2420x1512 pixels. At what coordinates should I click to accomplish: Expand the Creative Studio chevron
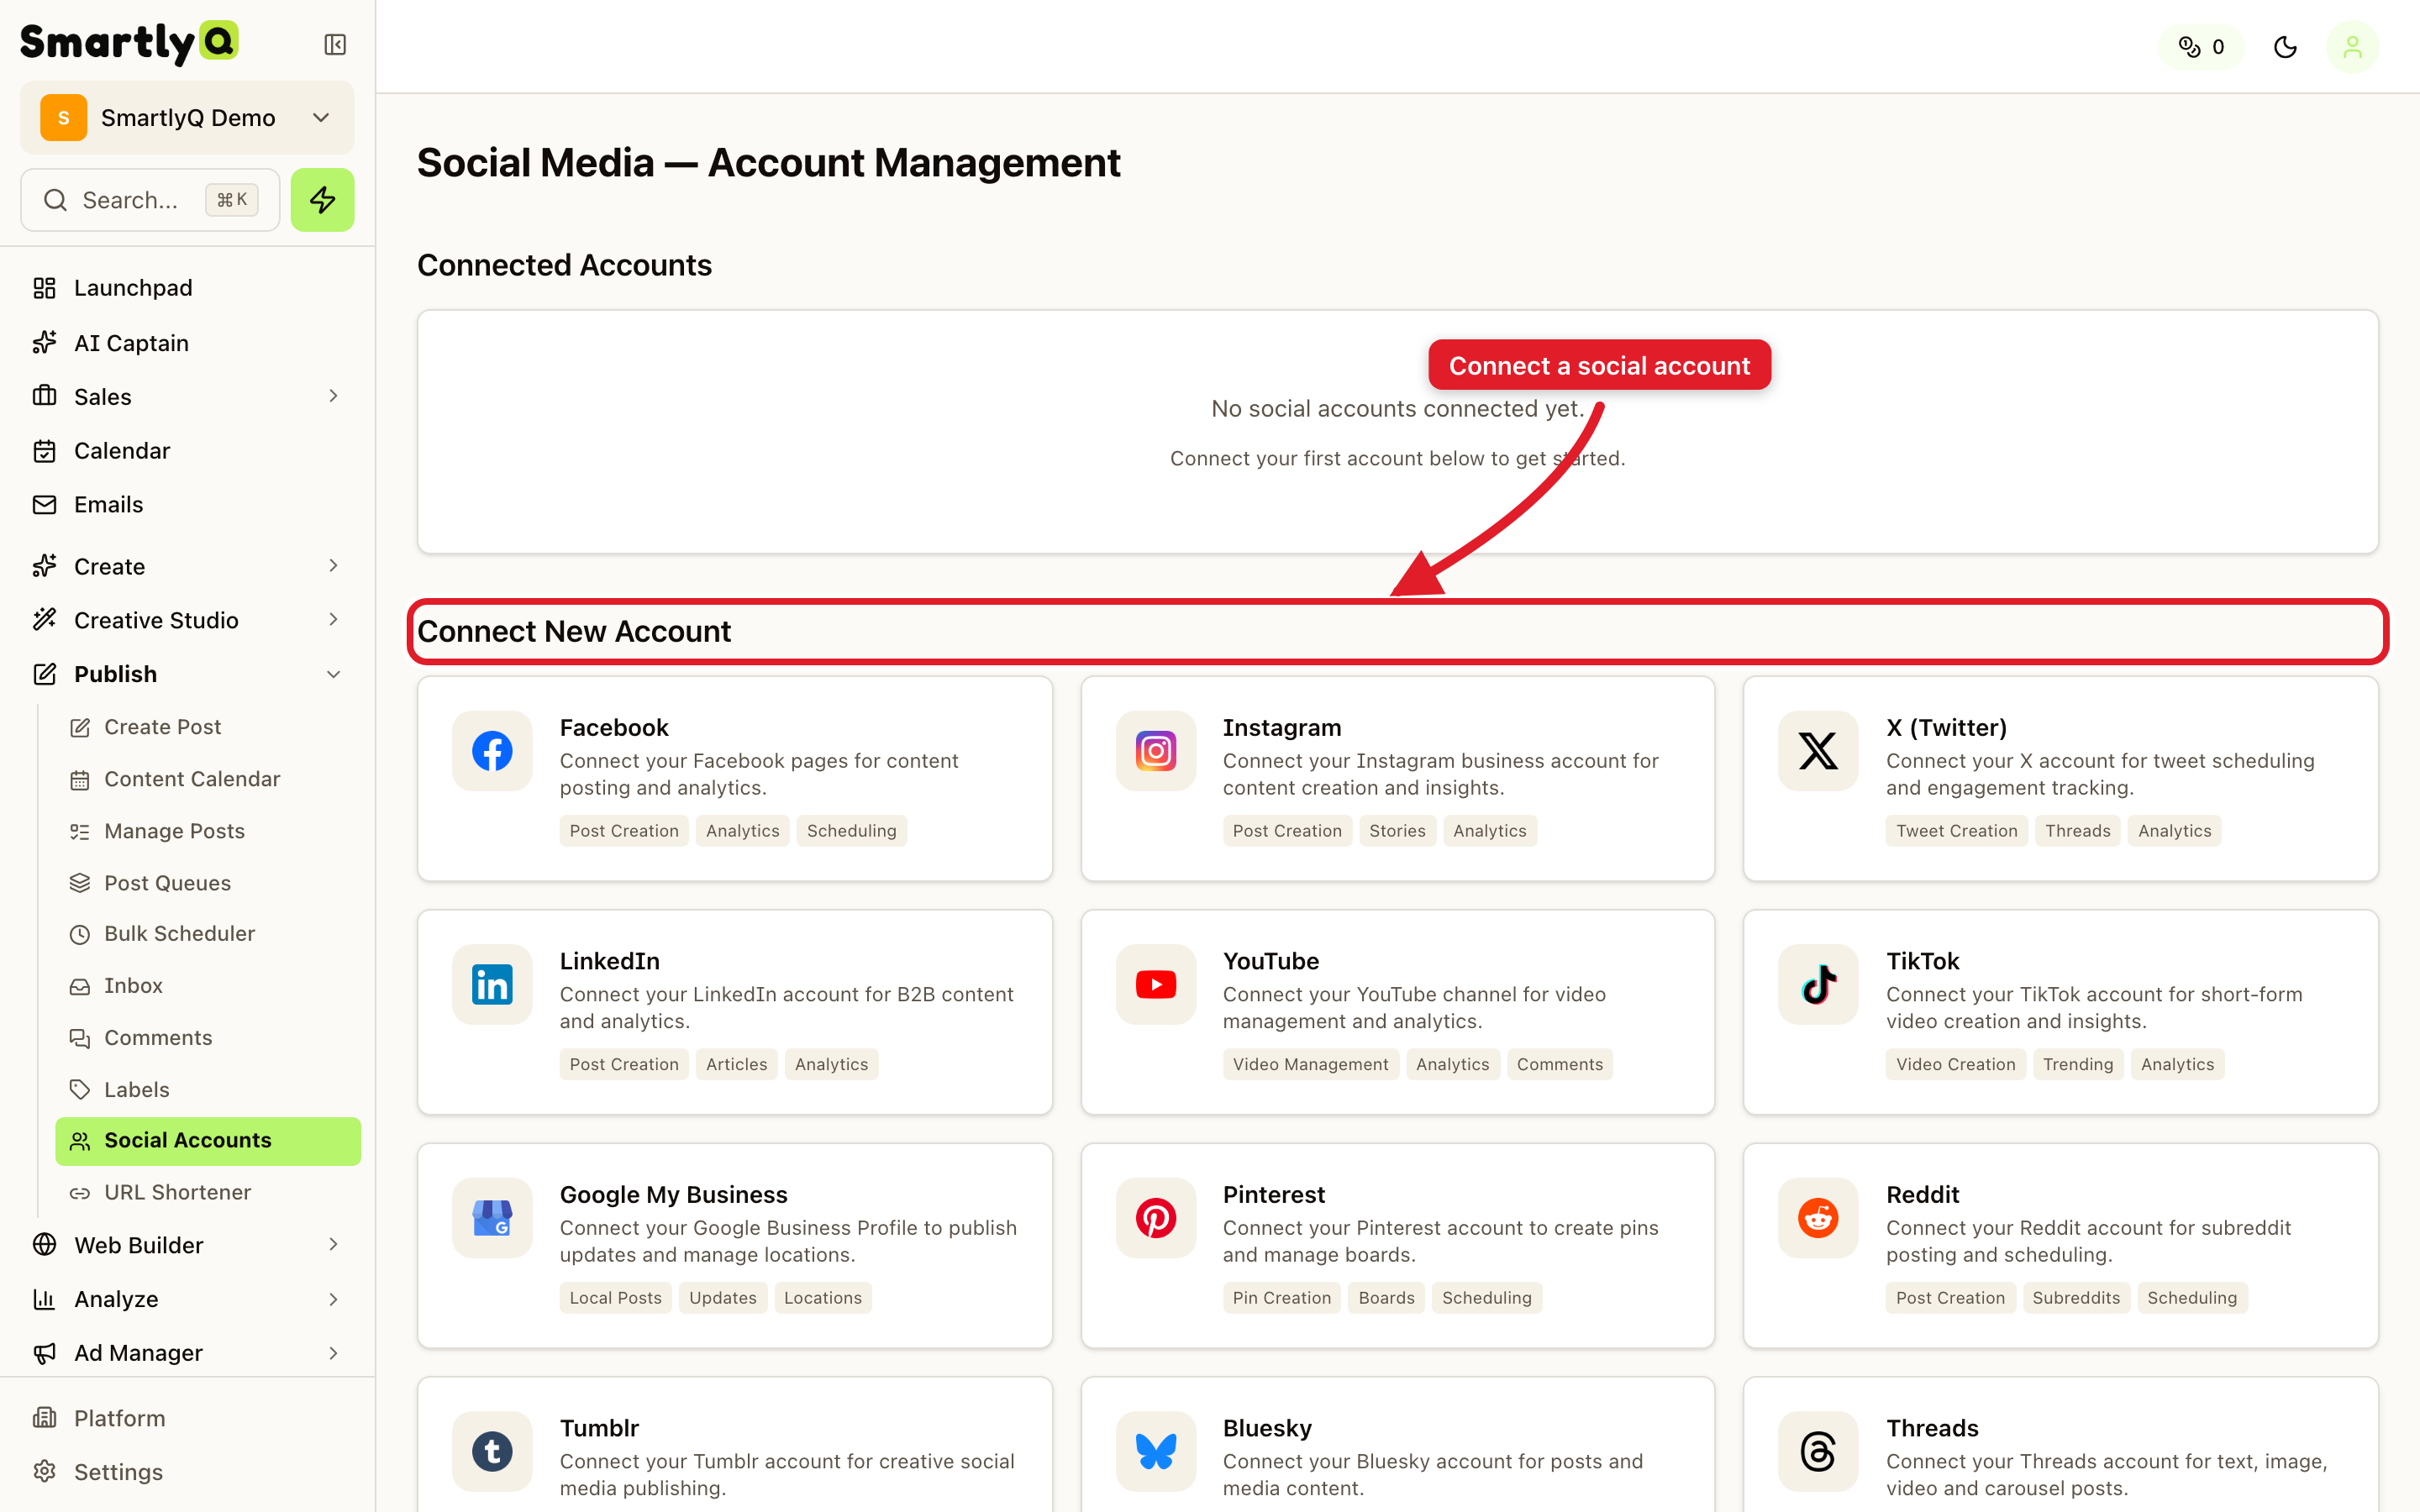(x=333, y=620)
